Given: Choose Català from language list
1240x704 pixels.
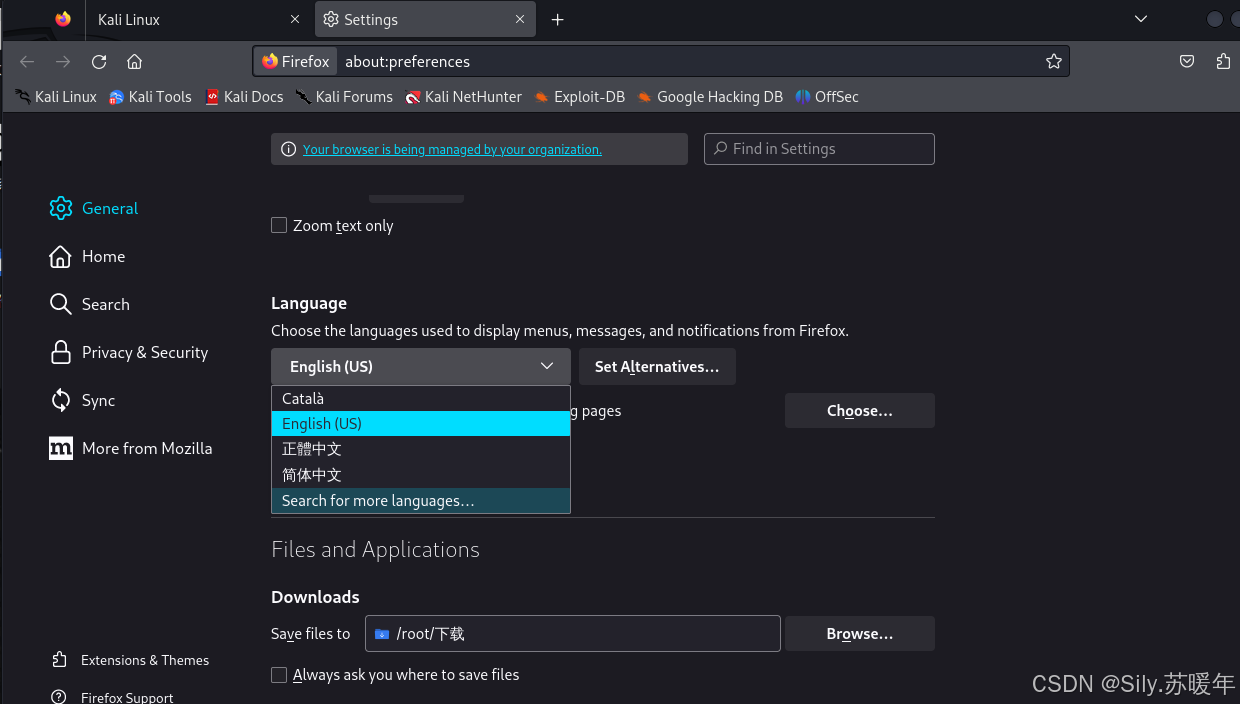Looking at the screenshot, I should [x=421, y=398].
